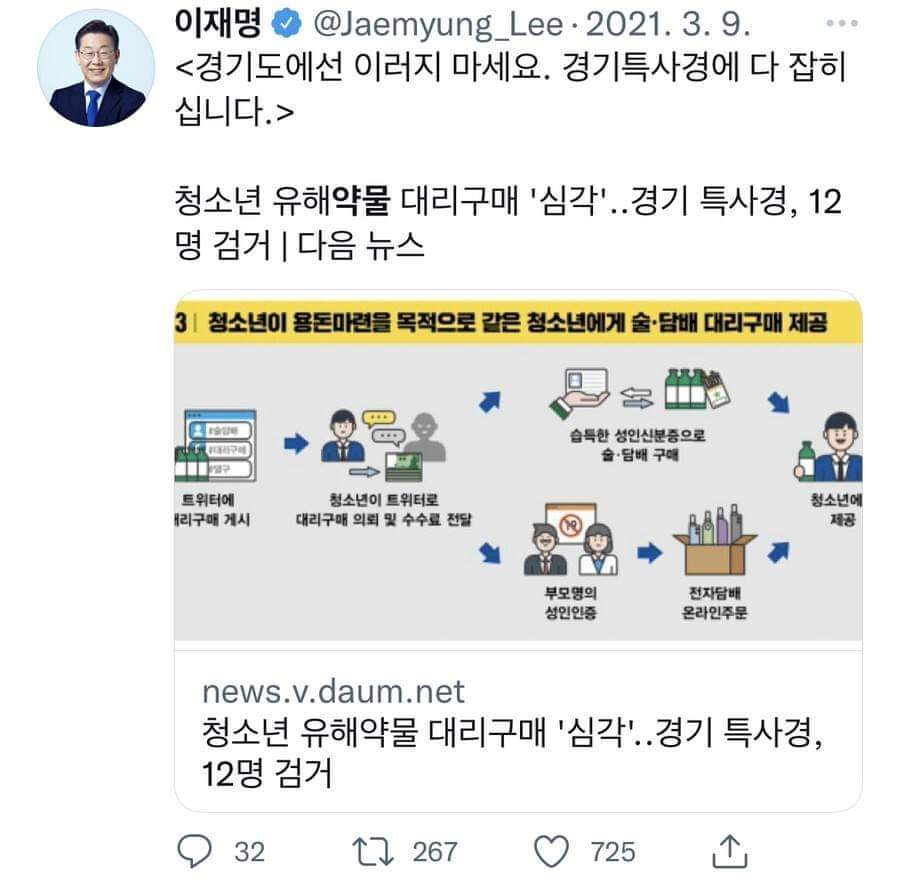Tap the share upload icon

click(730, 852)
